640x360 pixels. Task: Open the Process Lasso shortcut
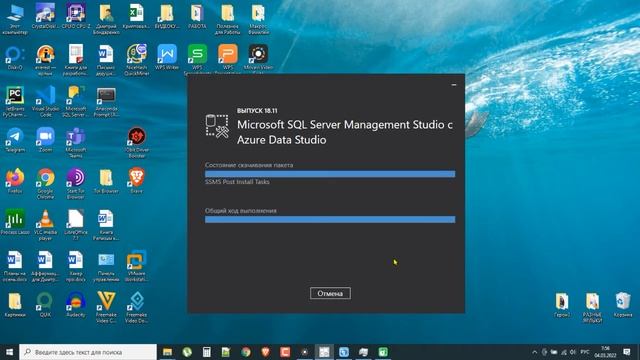coord(15,222)
